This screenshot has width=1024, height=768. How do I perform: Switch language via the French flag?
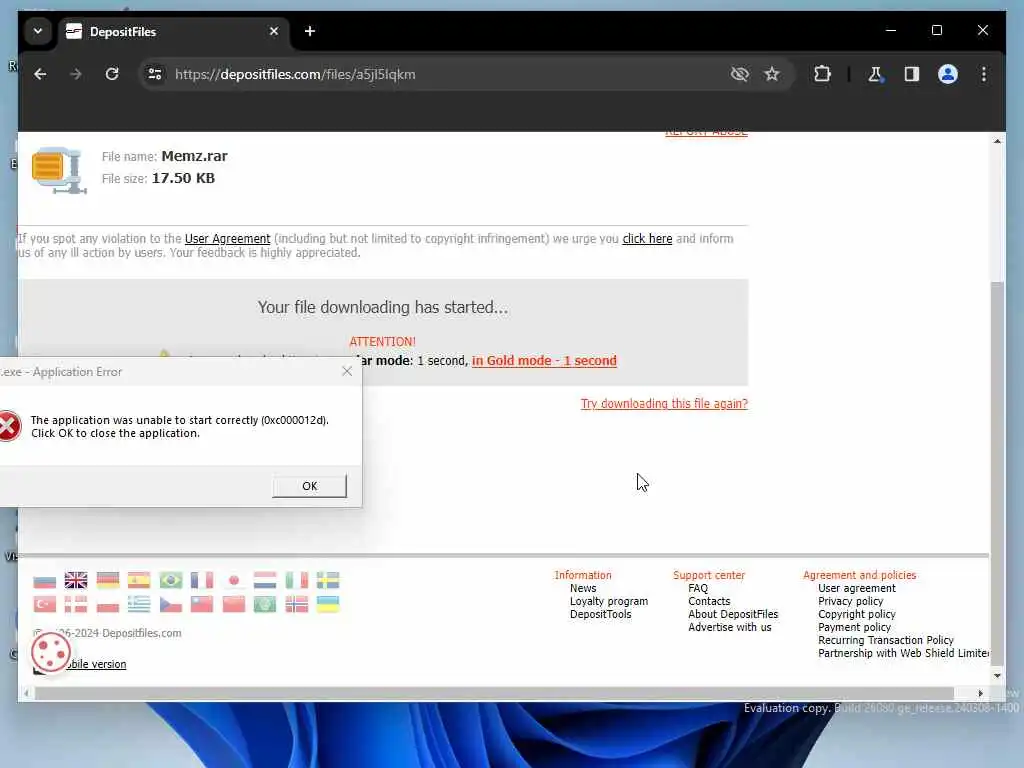pyautogui.click(x=202, y=580)
